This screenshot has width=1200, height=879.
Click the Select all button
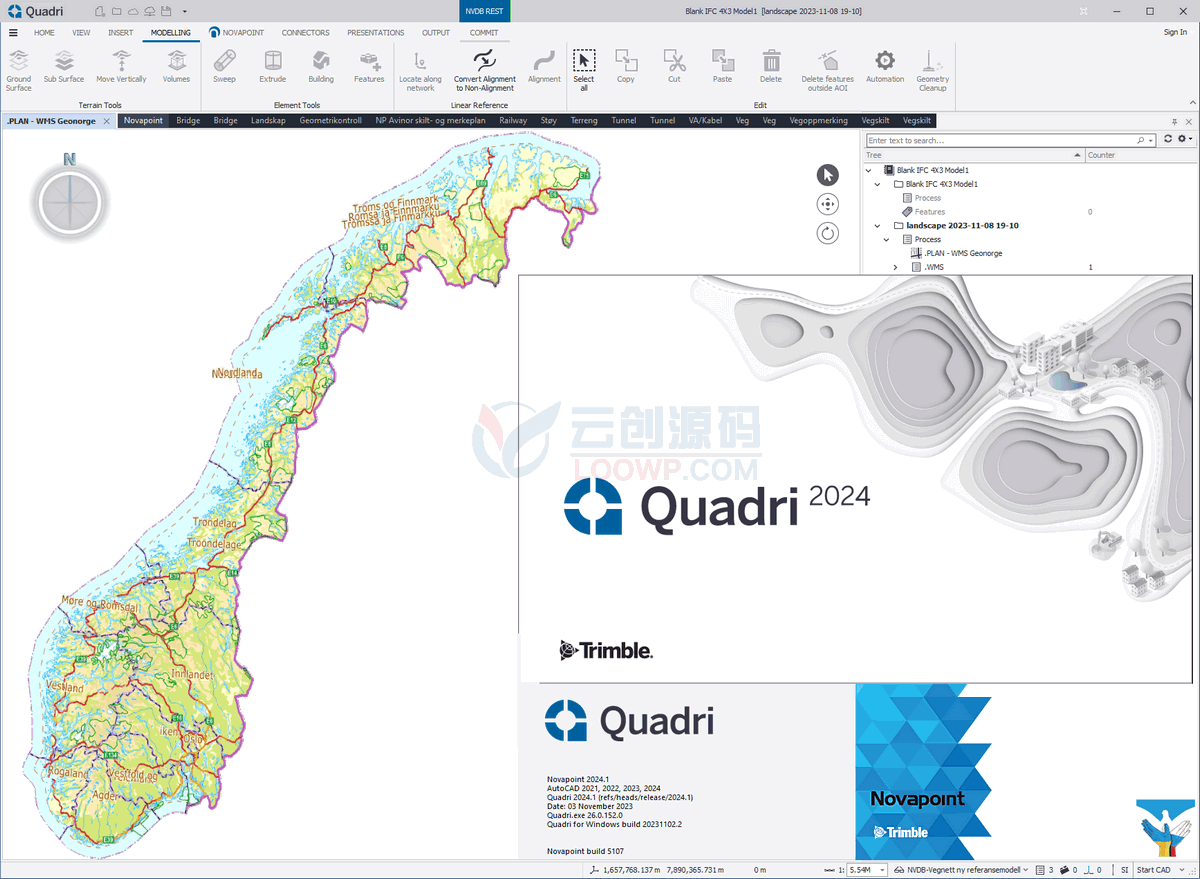(584, 70)
